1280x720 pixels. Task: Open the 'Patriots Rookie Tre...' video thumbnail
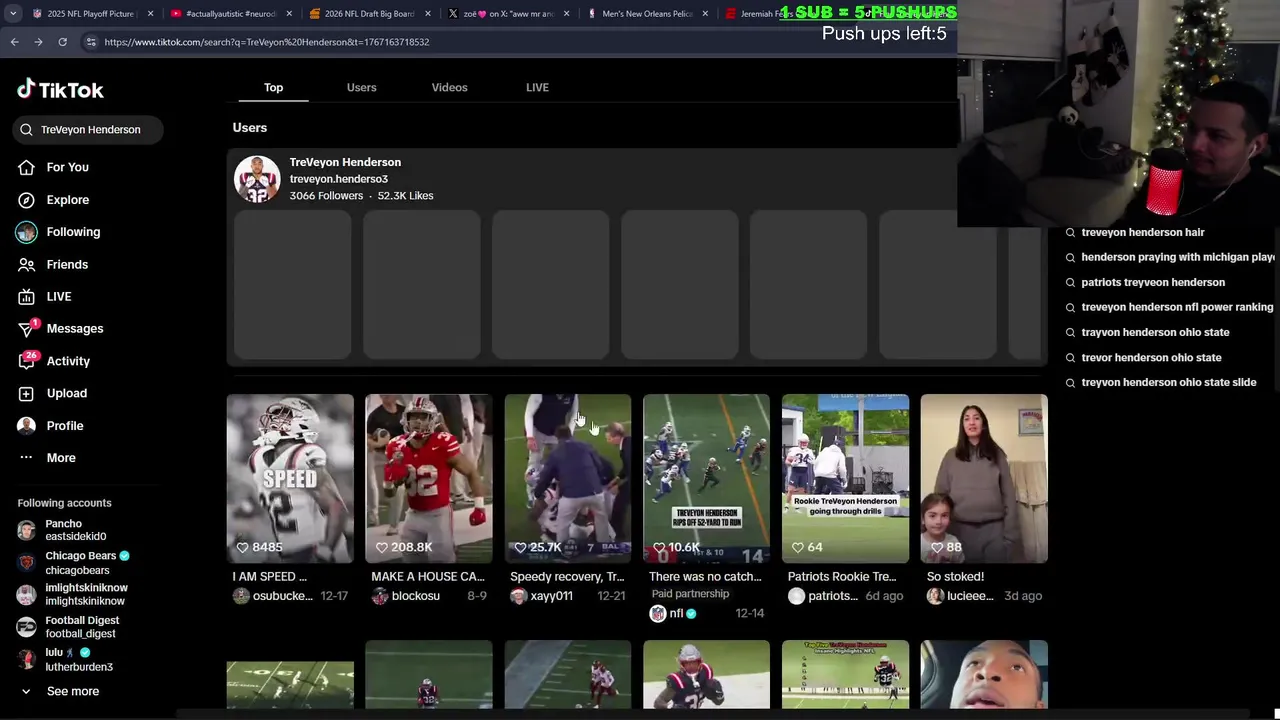point(845,478)
